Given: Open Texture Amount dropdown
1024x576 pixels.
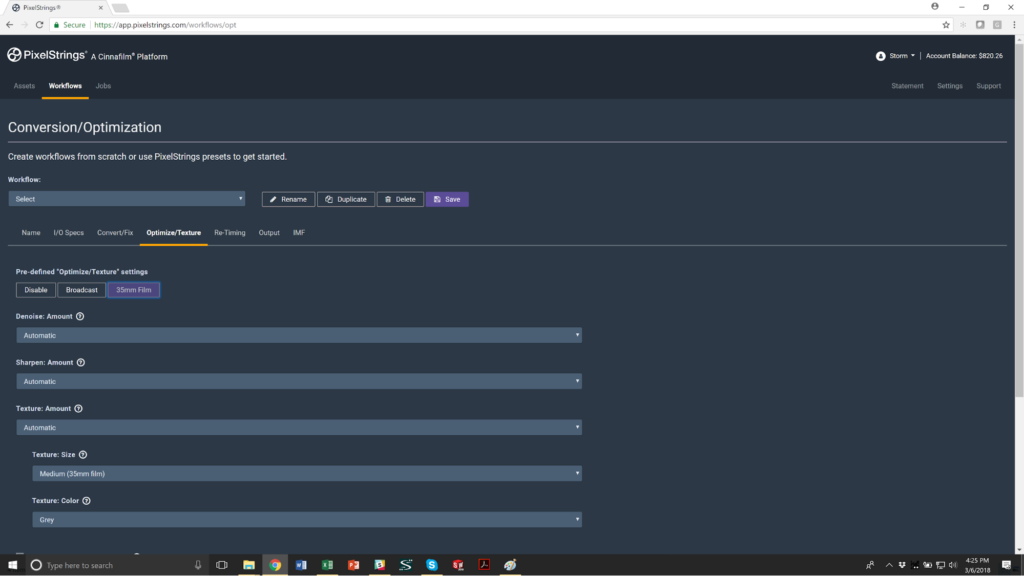Looking at the screenshot, I should point(299,427).
